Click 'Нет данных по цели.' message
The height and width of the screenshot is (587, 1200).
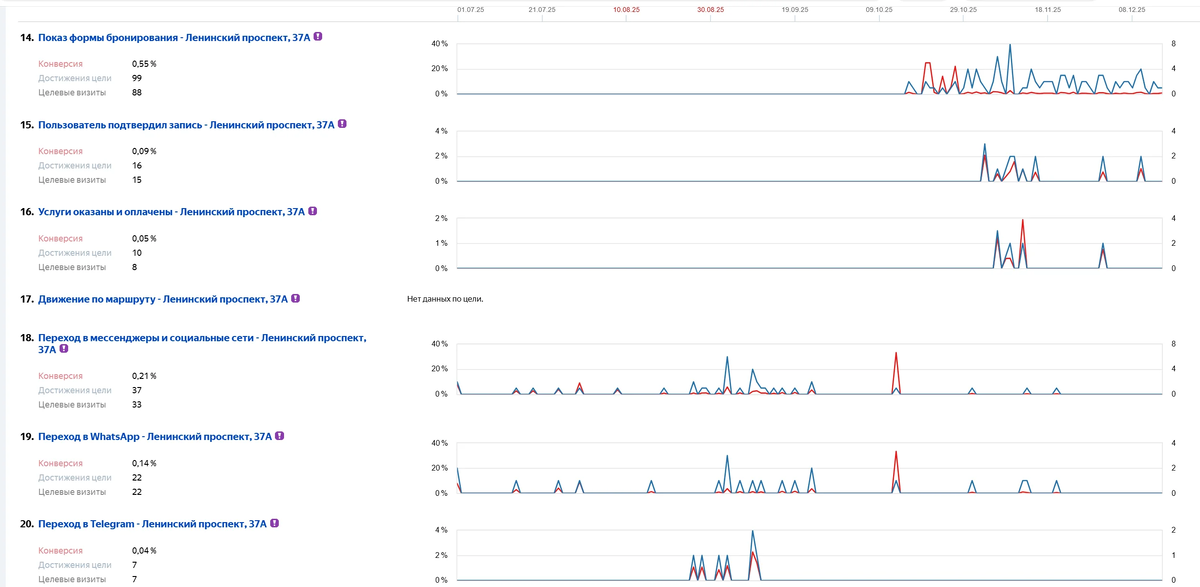click(x=445, y=298)
